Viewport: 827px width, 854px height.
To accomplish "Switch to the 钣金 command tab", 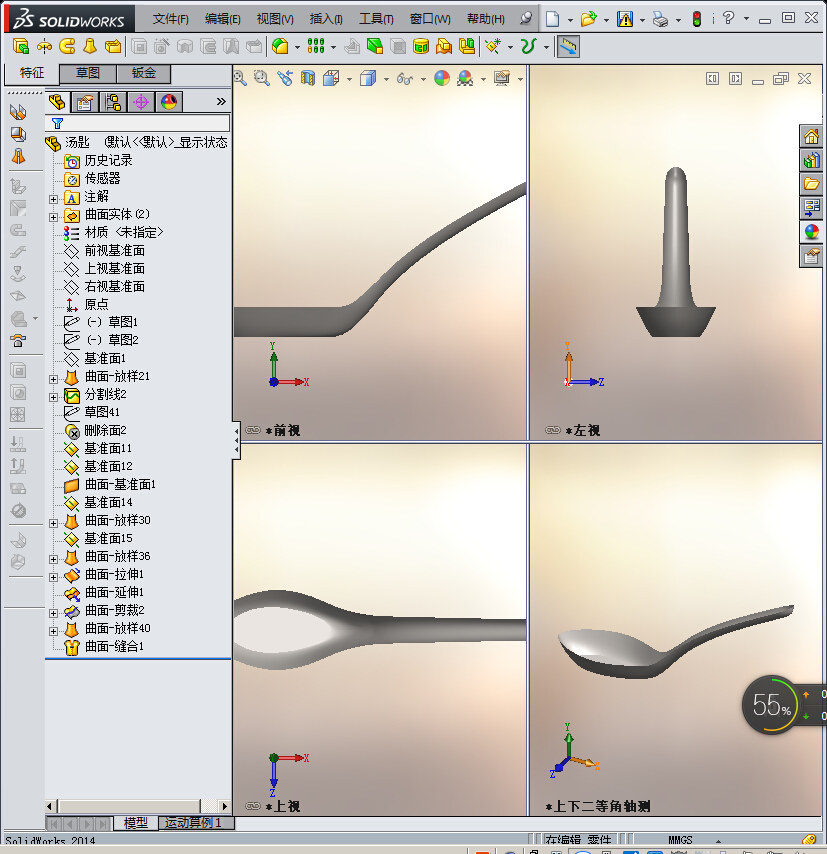I will click(144, 73).
